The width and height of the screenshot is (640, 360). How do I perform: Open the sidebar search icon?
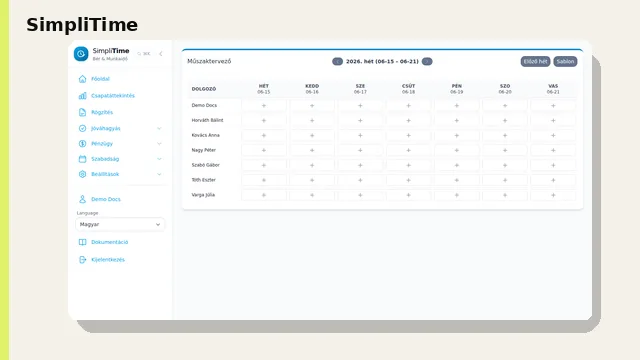[x=139, y=53]
